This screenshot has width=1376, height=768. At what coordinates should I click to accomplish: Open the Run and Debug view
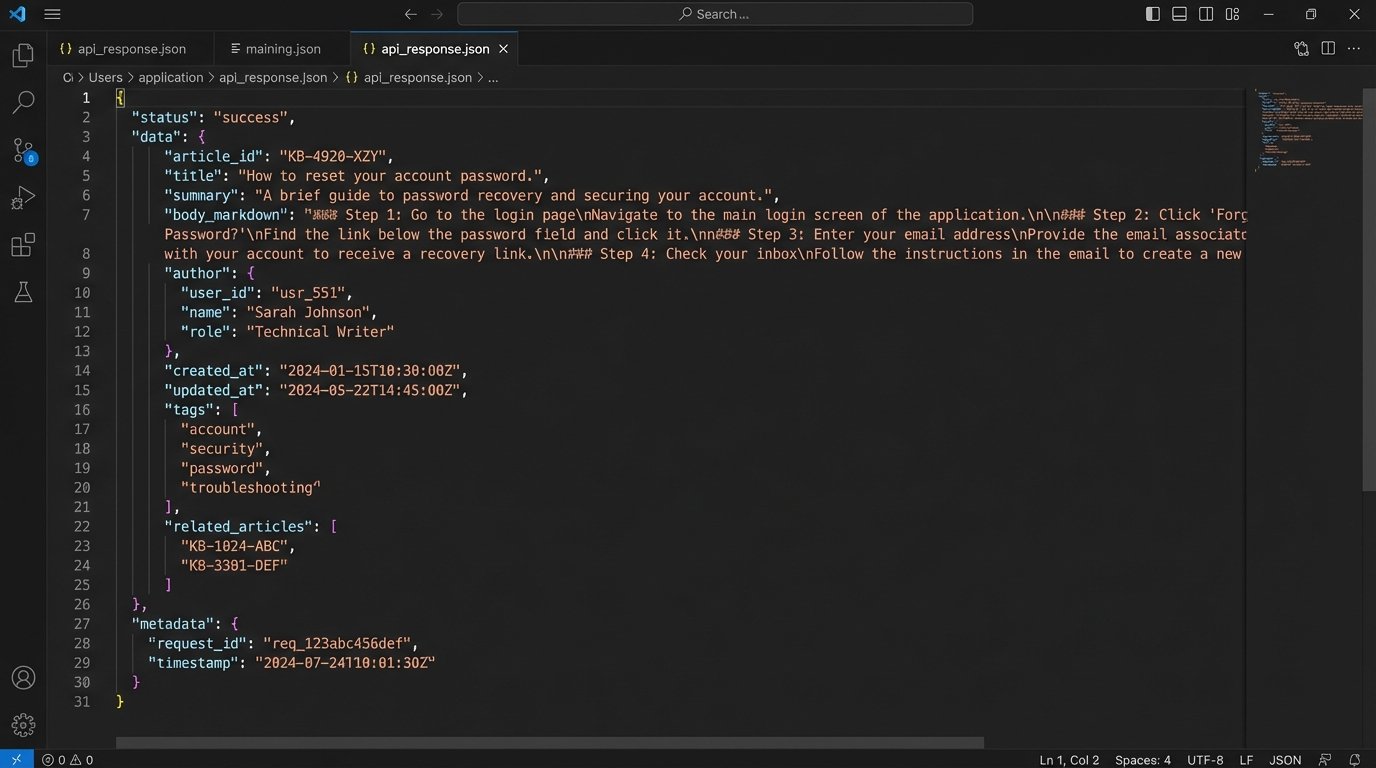[22, 197]
